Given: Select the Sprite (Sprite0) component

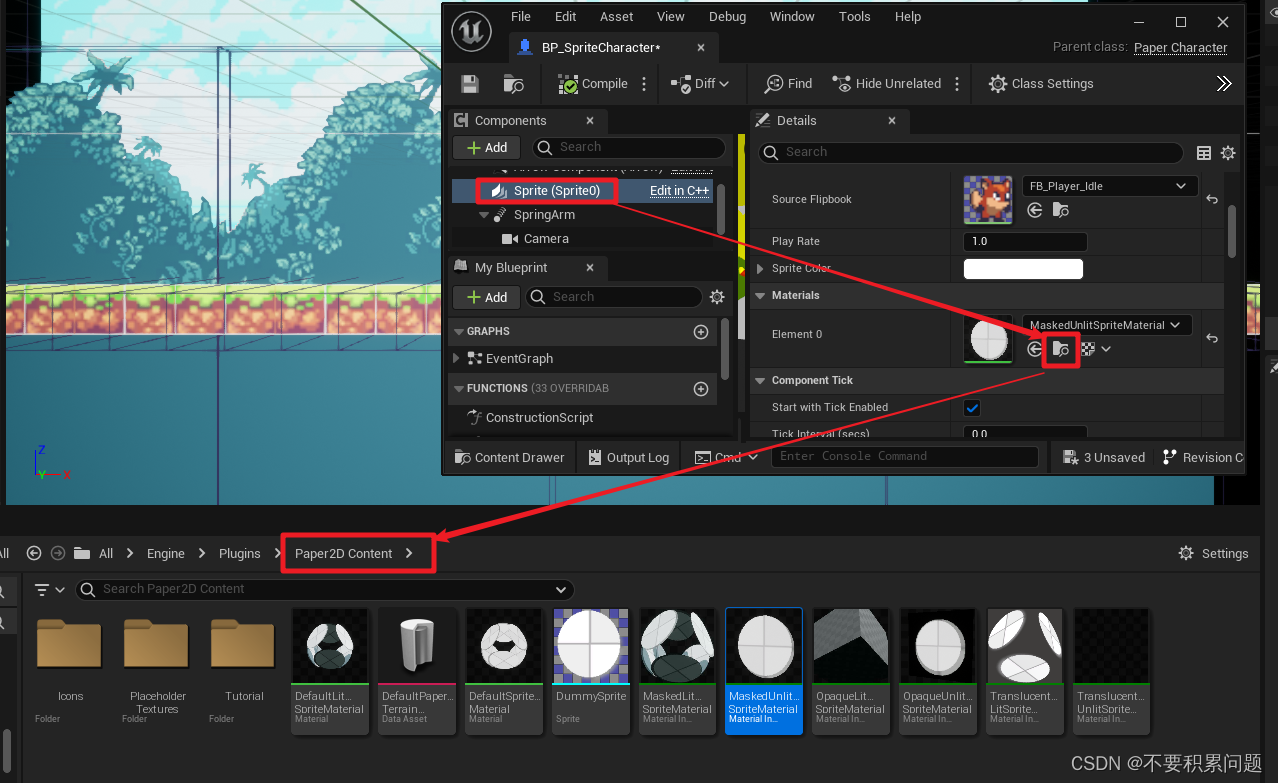Looking at the screenshot, I should point(557,190).
